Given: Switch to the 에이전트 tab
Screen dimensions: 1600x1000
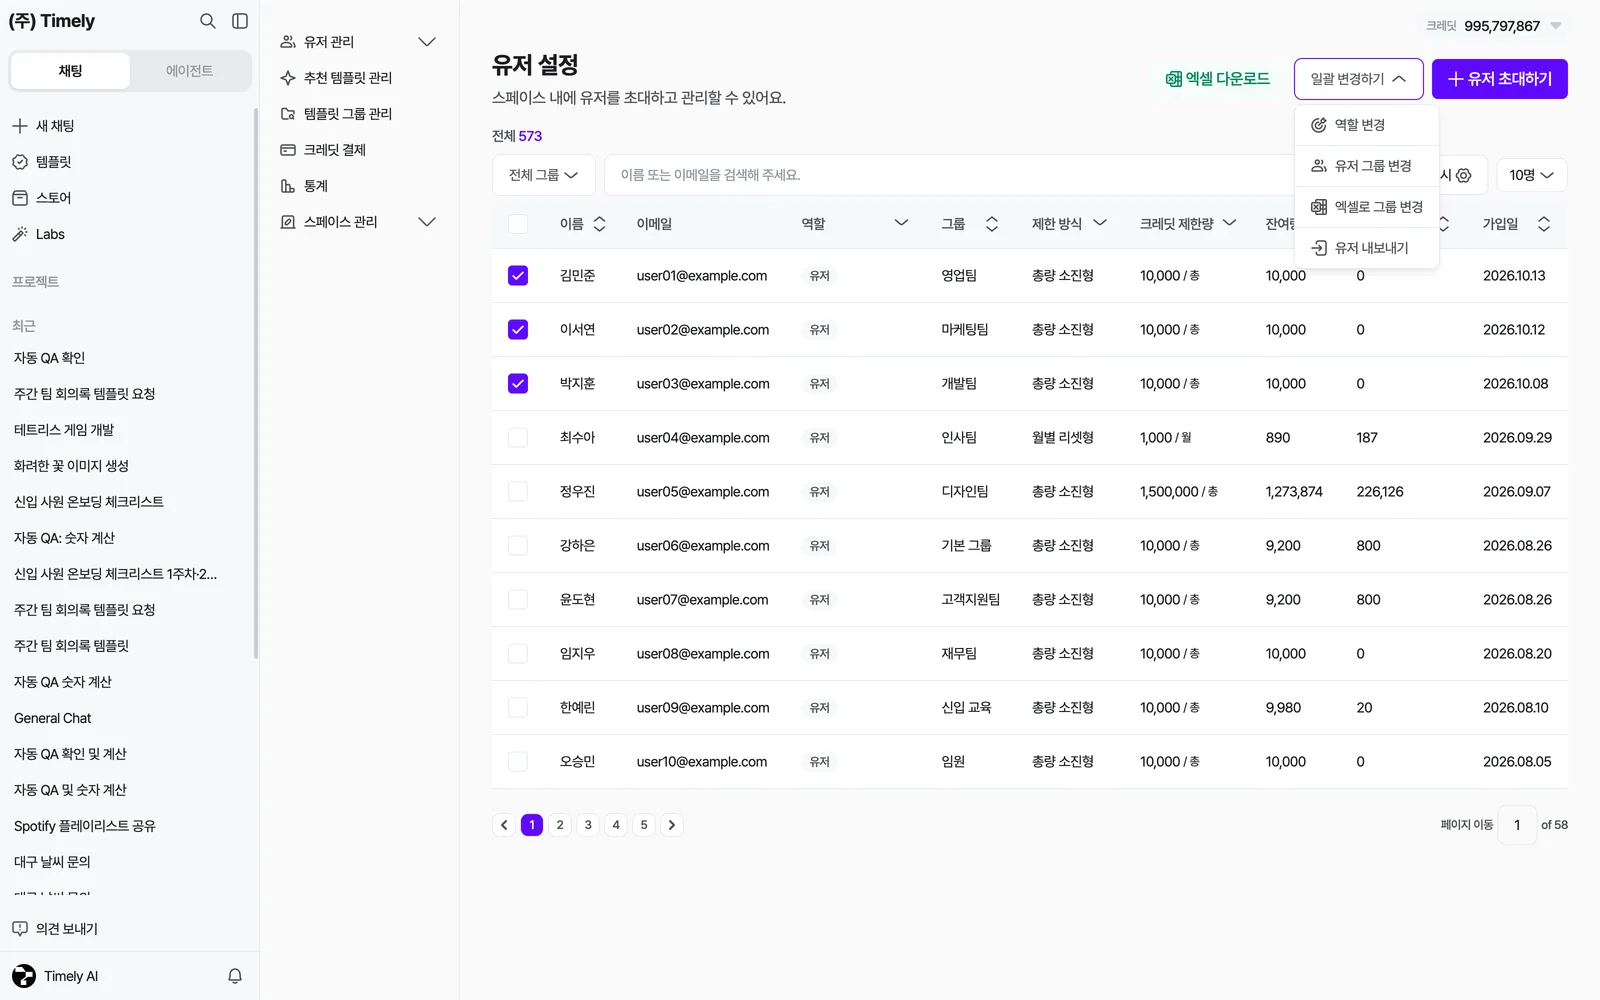Looking at the screenshot, I should pos(190,71).
